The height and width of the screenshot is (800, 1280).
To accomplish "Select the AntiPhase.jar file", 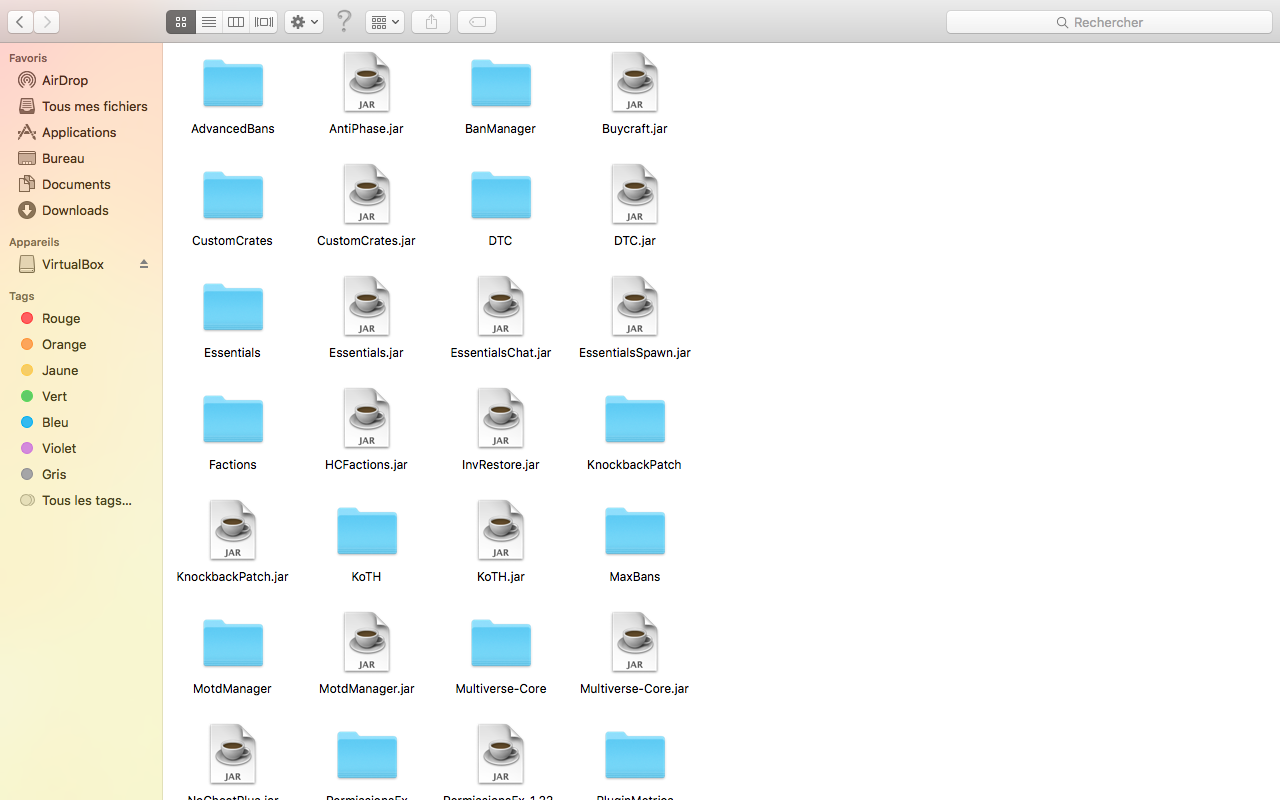I will (x=367, y=95).
